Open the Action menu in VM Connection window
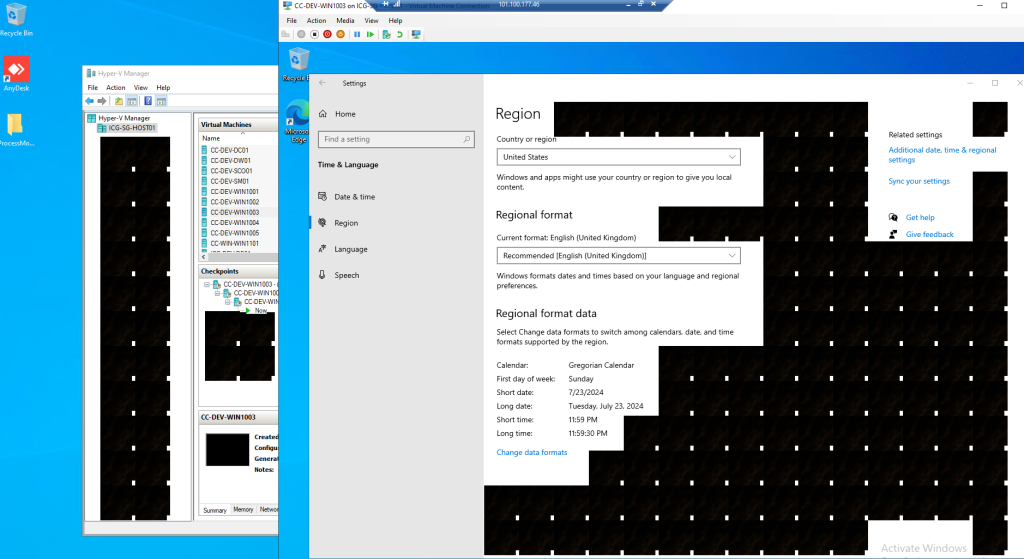 pyautogui.click(x=316, y=20)
